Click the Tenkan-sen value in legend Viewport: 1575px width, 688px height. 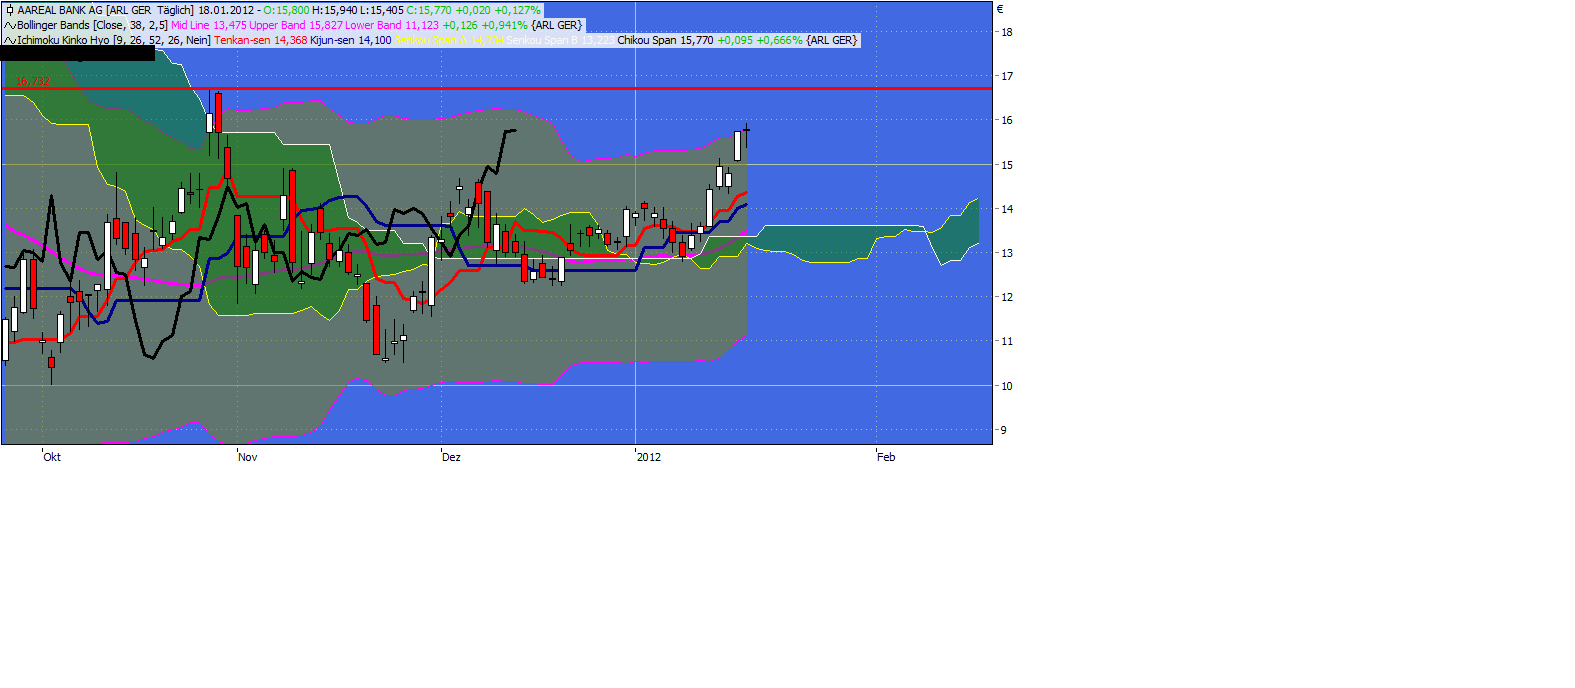260,40
